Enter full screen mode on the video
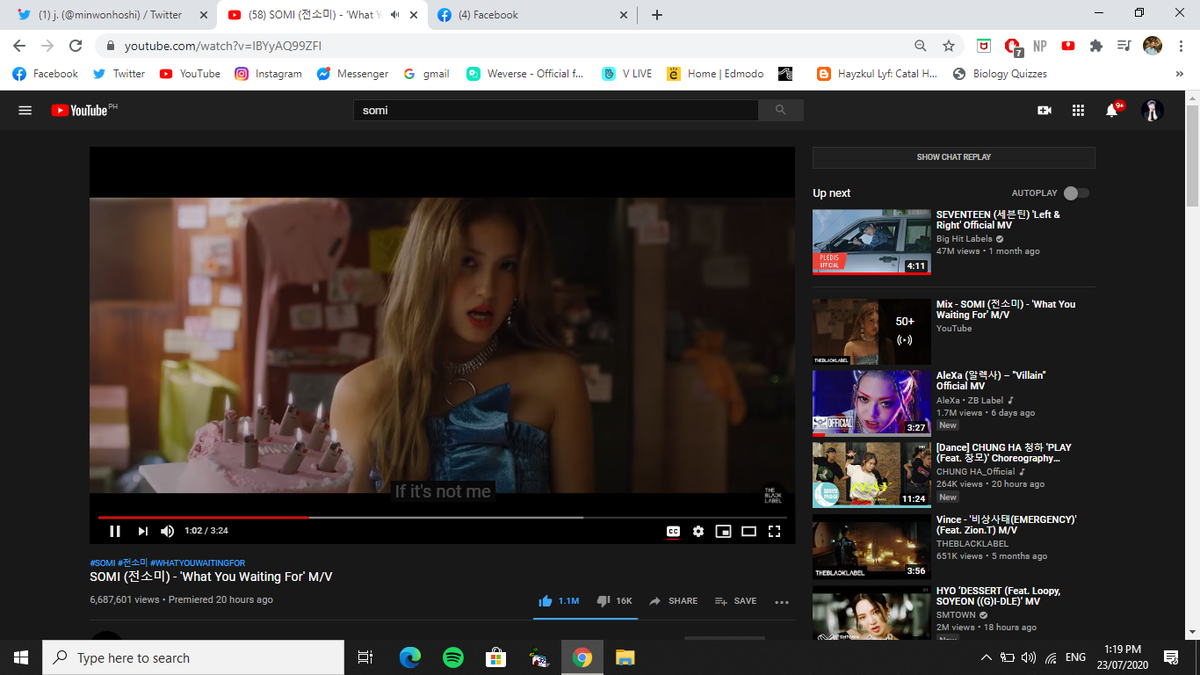 (773, 531)
